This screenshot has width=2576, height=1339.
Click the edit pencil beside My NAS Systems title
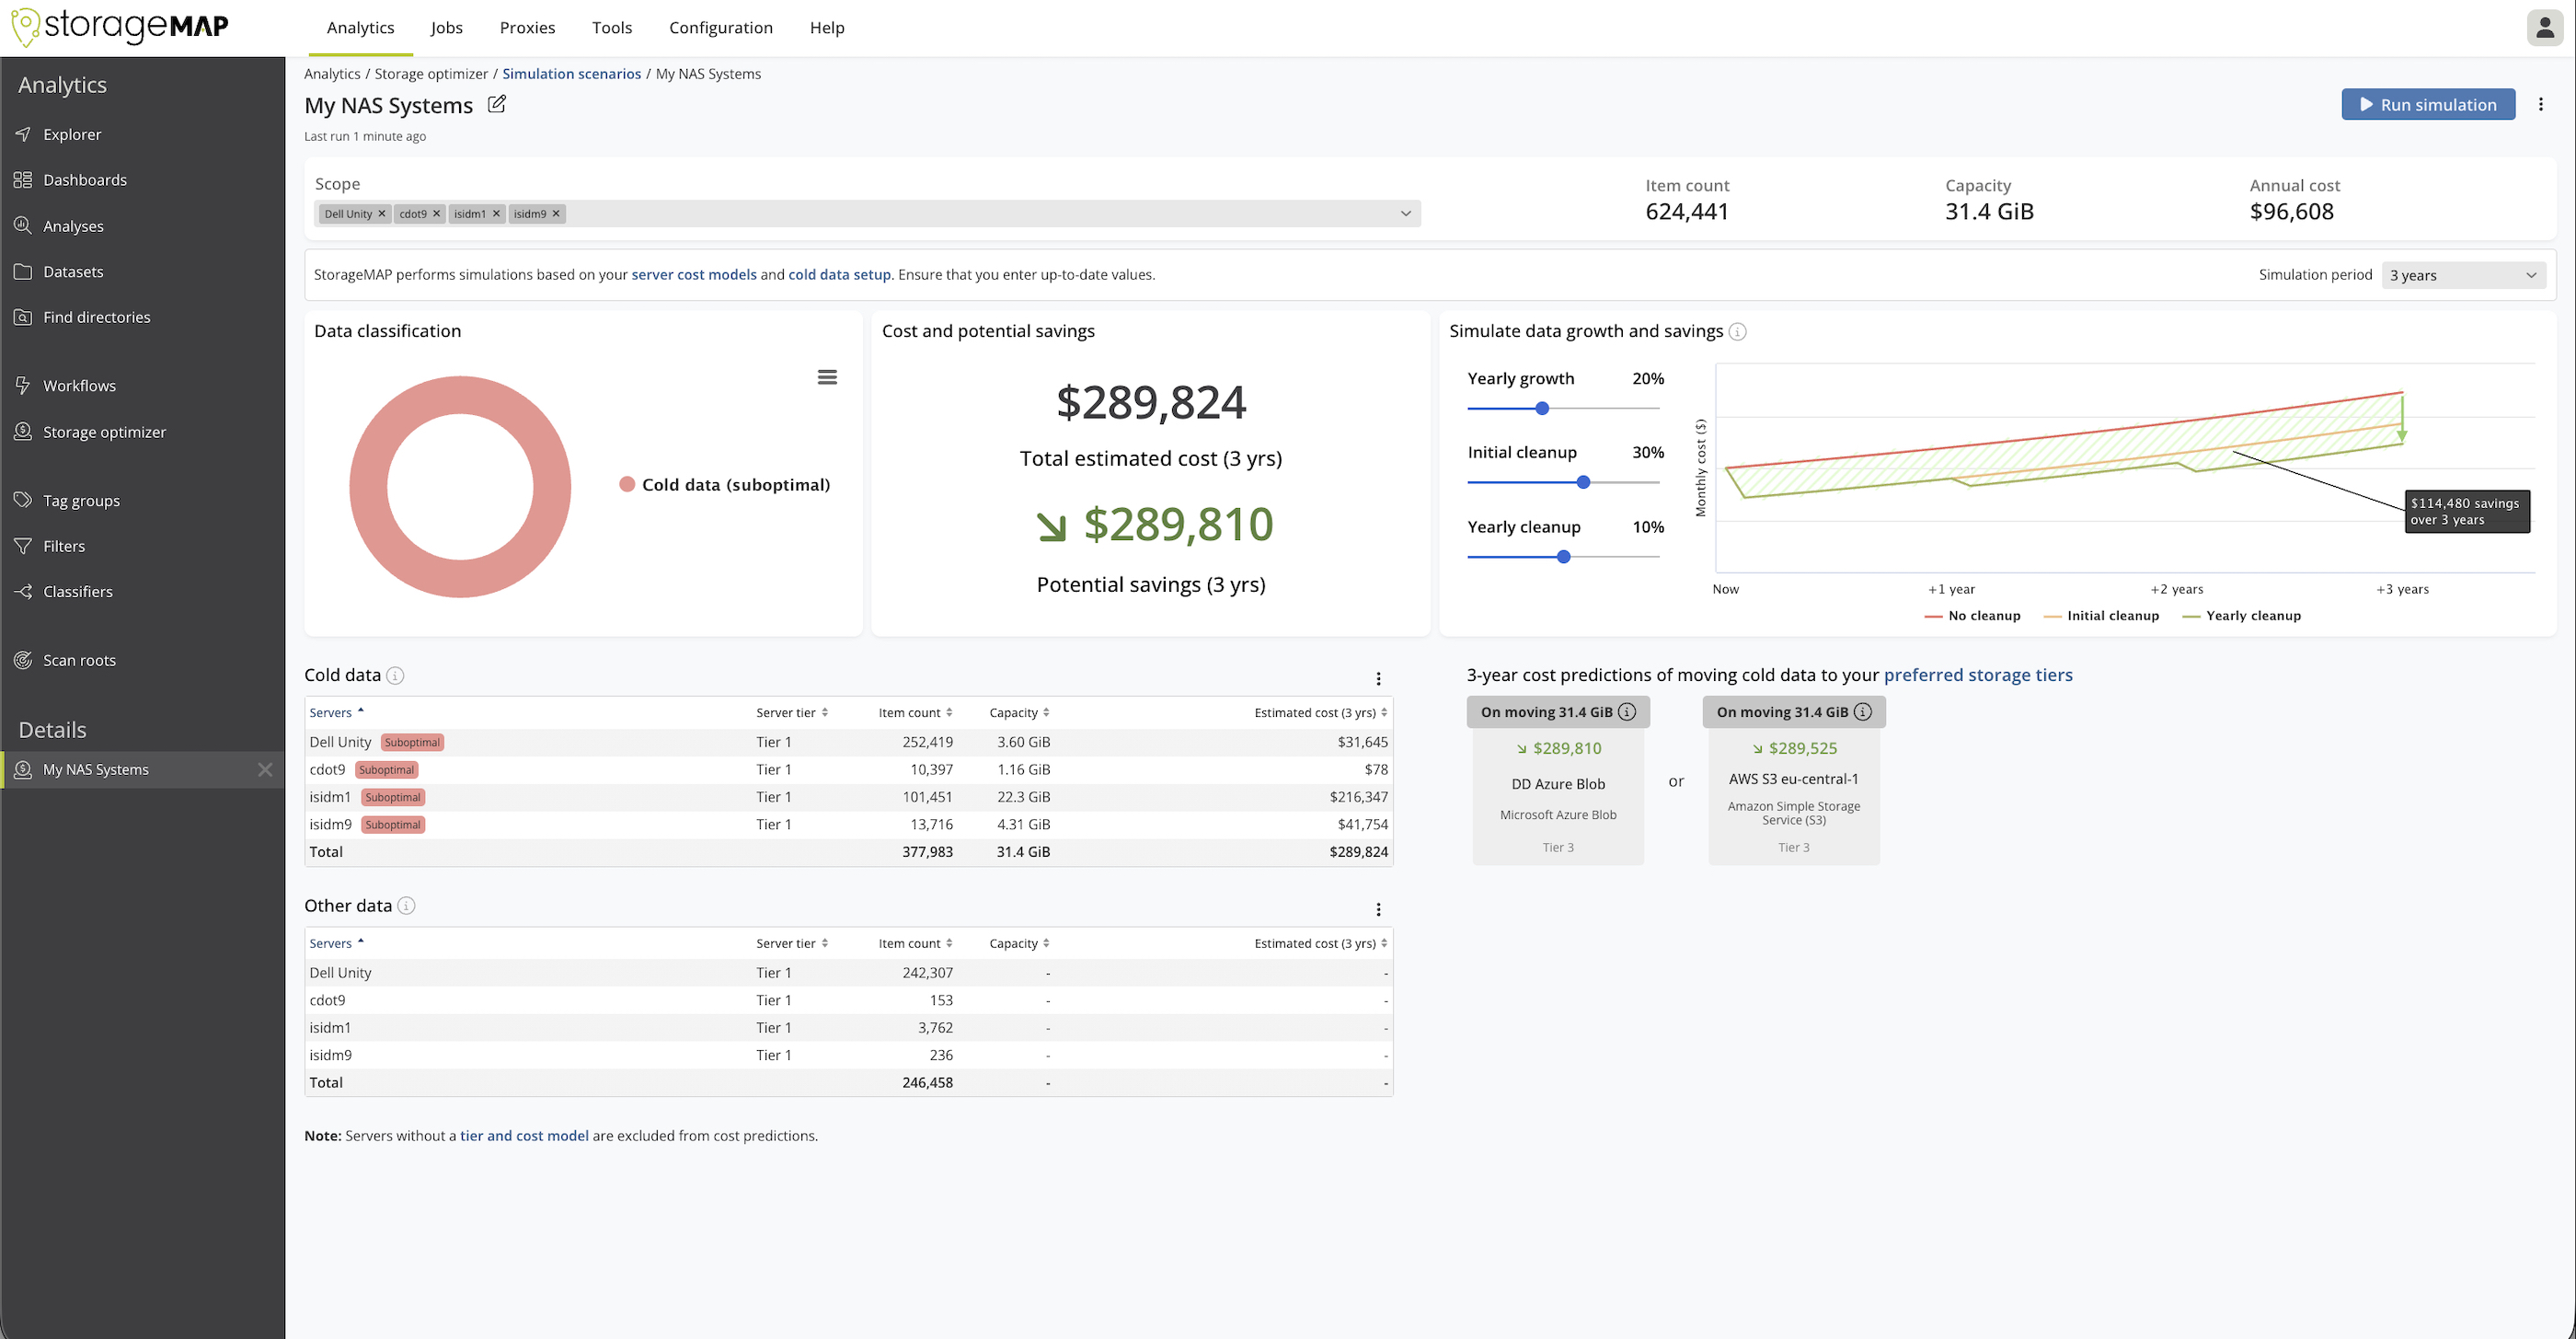coord(497,104)
